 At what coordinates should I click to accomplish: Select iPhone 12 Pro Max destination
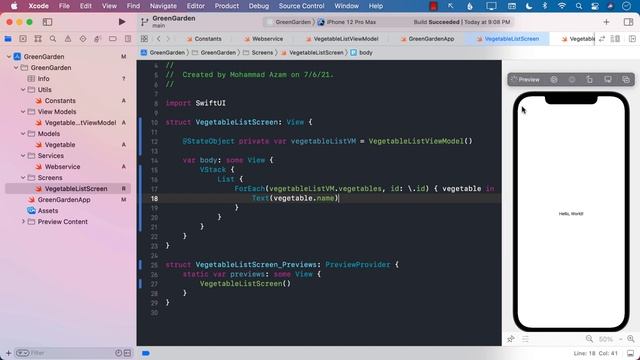[347, 22]
